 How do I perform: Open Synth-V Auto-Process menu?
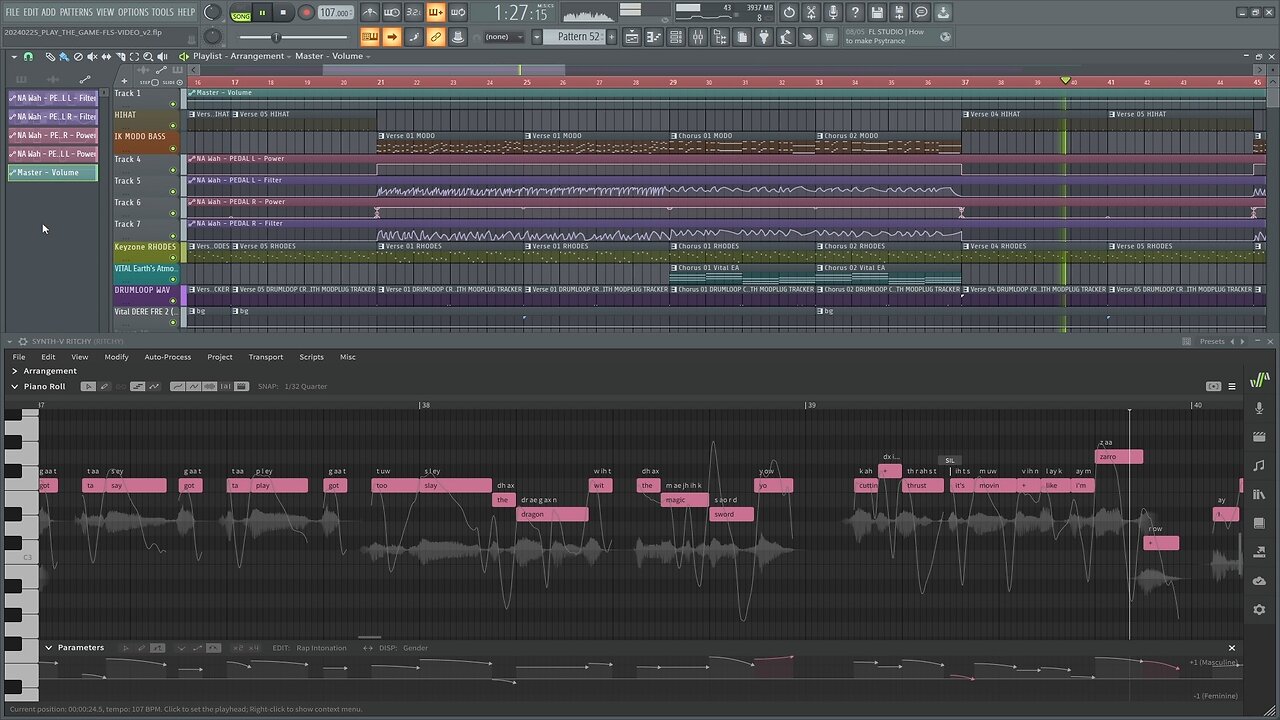tap(167, 357)
